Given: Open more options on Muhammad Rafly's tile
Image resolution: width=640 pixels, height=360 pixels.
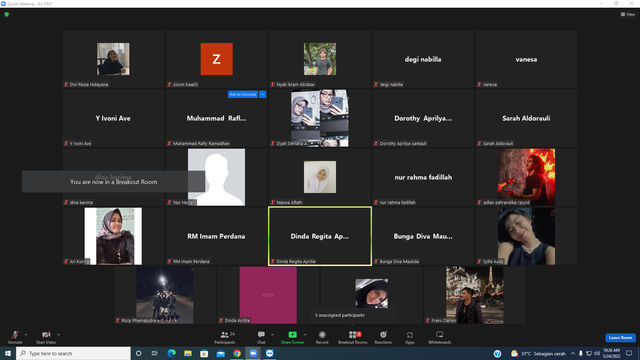Looking at the screenshot, I should click(x=262, y=94).
